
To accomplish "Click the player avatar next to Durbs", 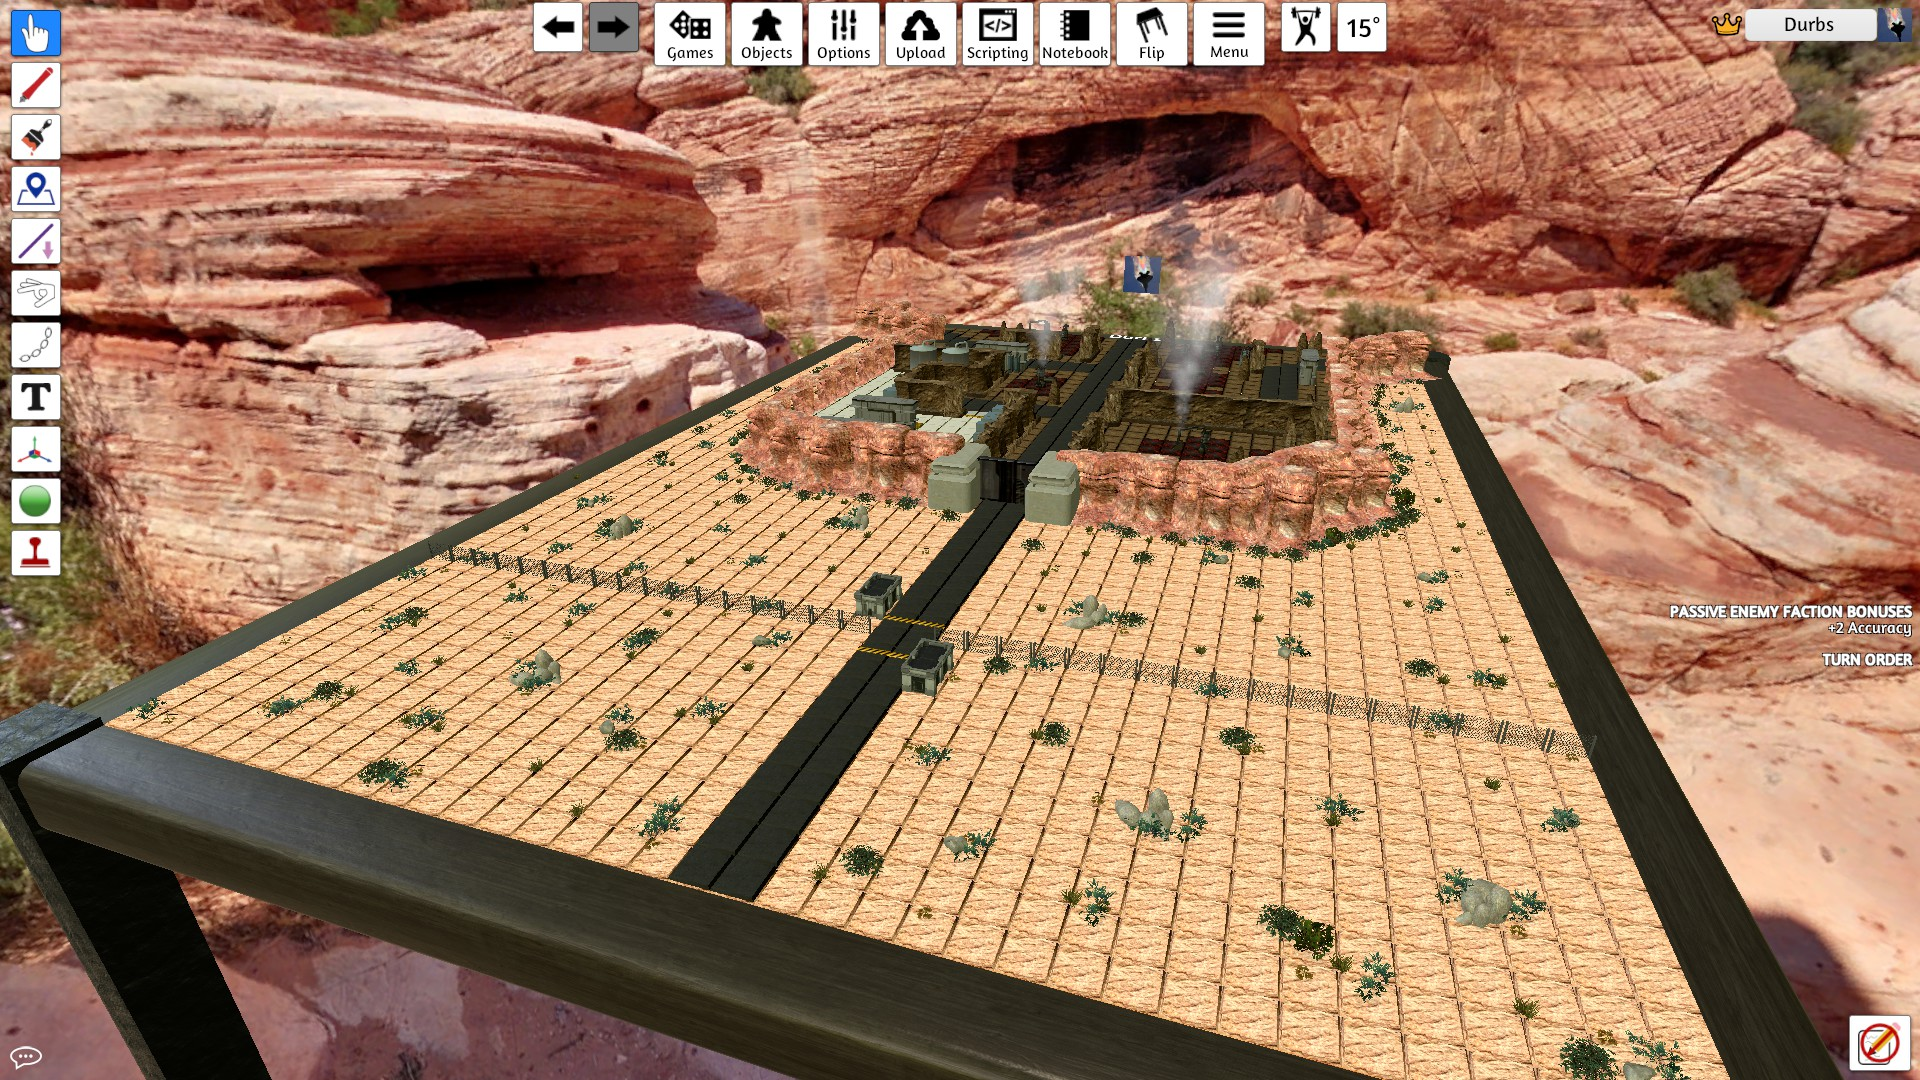I will click(1895, 25).
